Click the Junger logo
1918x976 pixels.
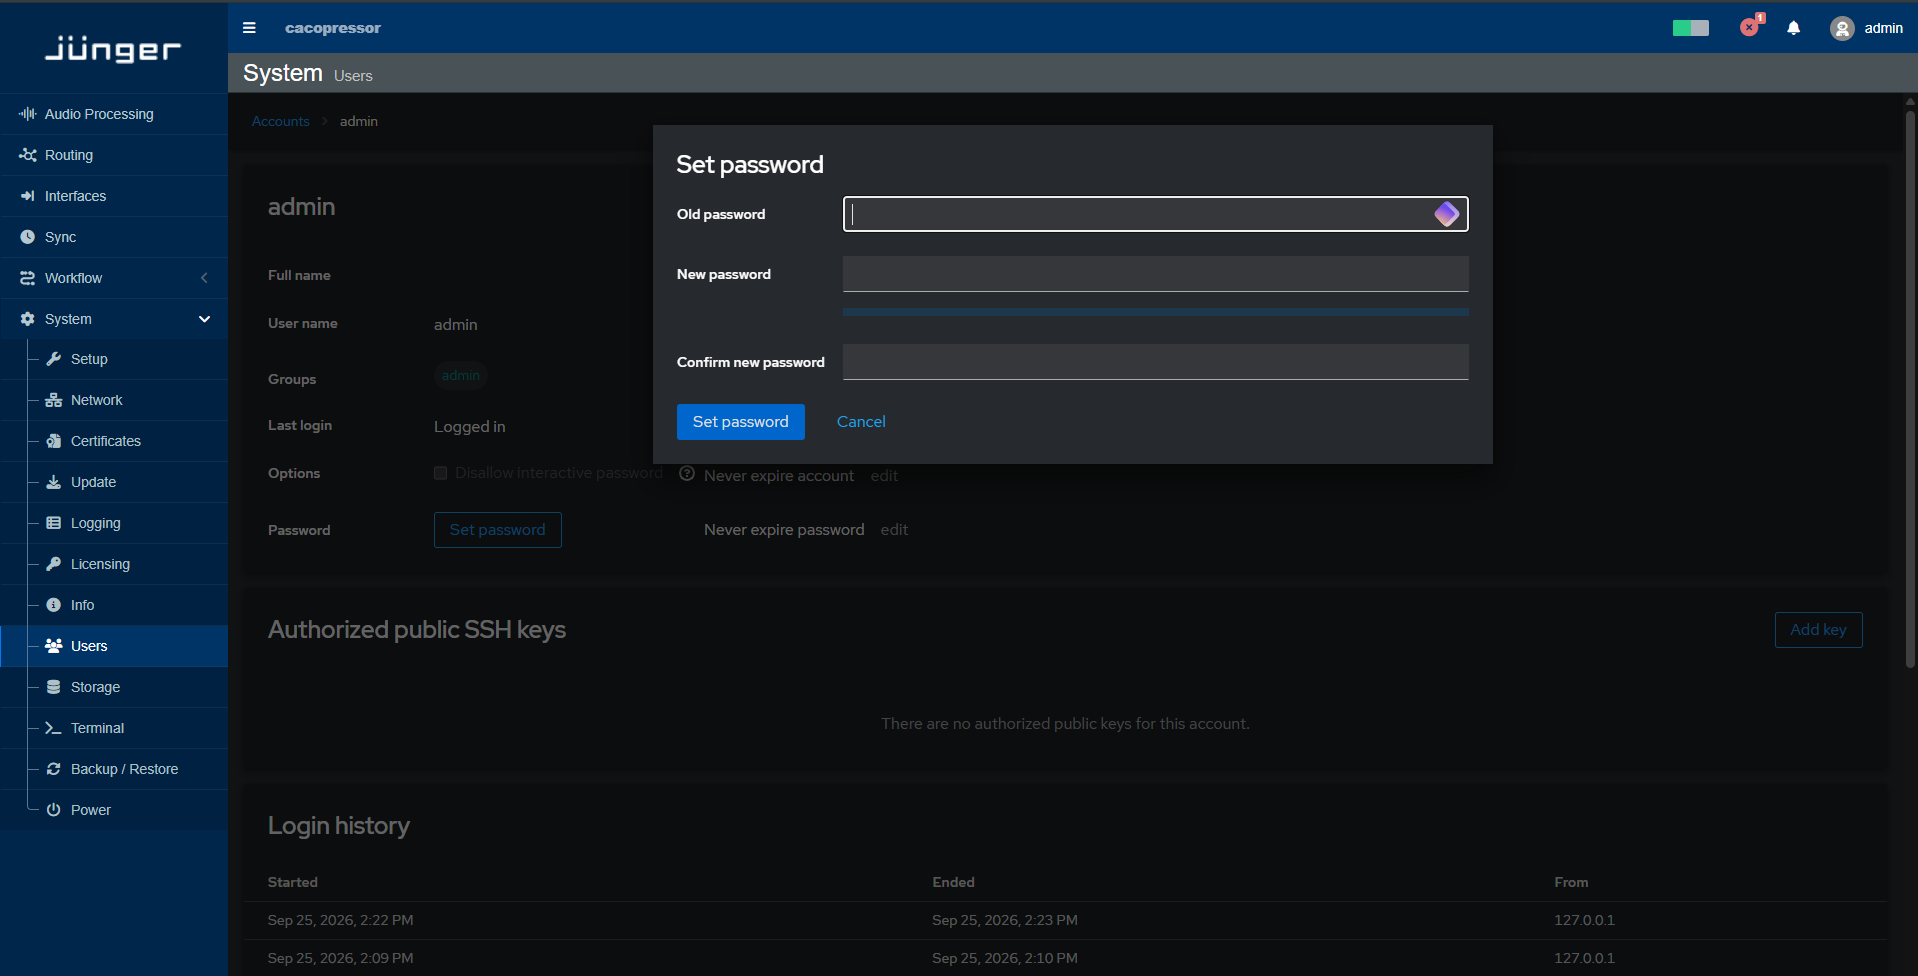tap(113, 48)
